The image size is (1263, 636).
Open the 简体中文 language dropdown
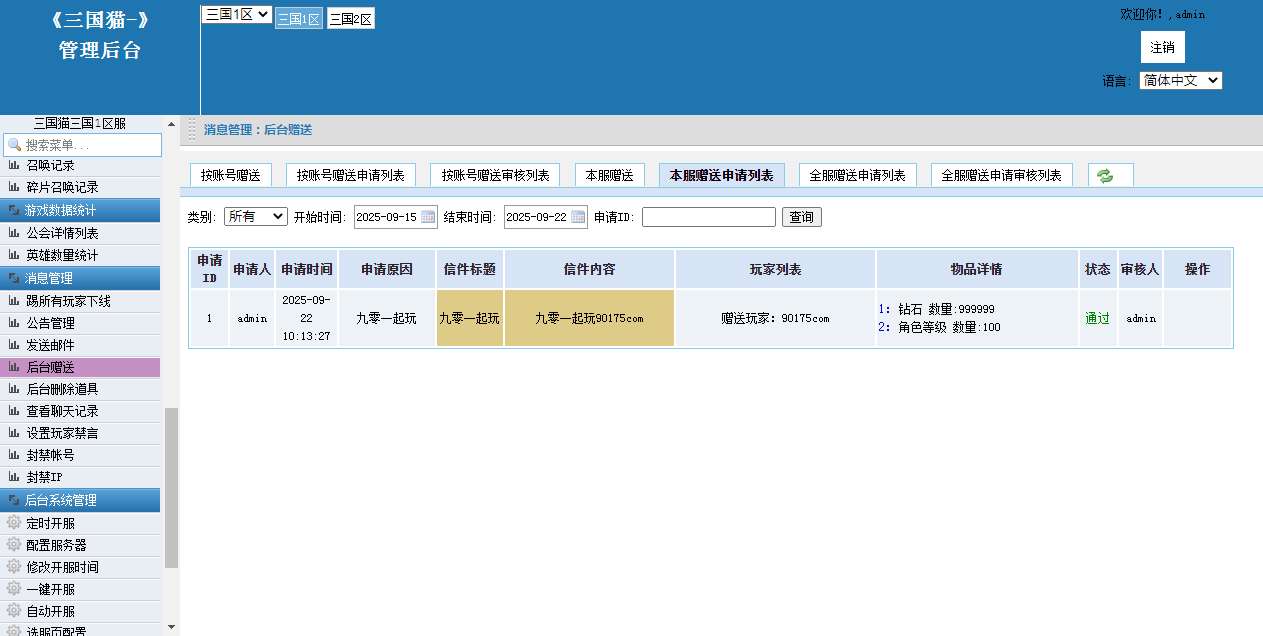tap(1180, 81)
